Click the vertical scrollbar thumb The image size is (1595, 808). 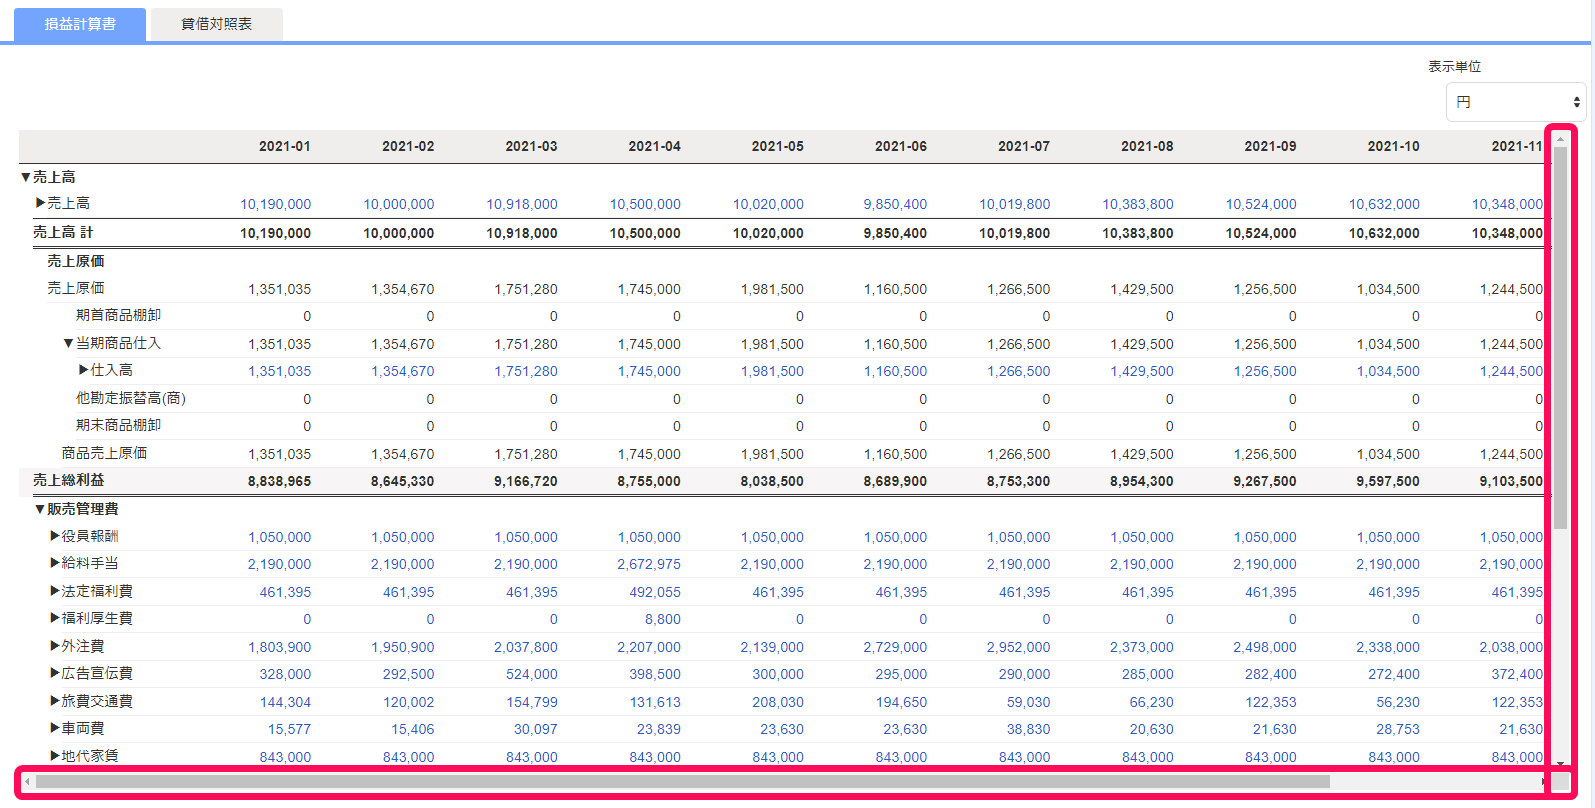click(x=1560, y=338)
